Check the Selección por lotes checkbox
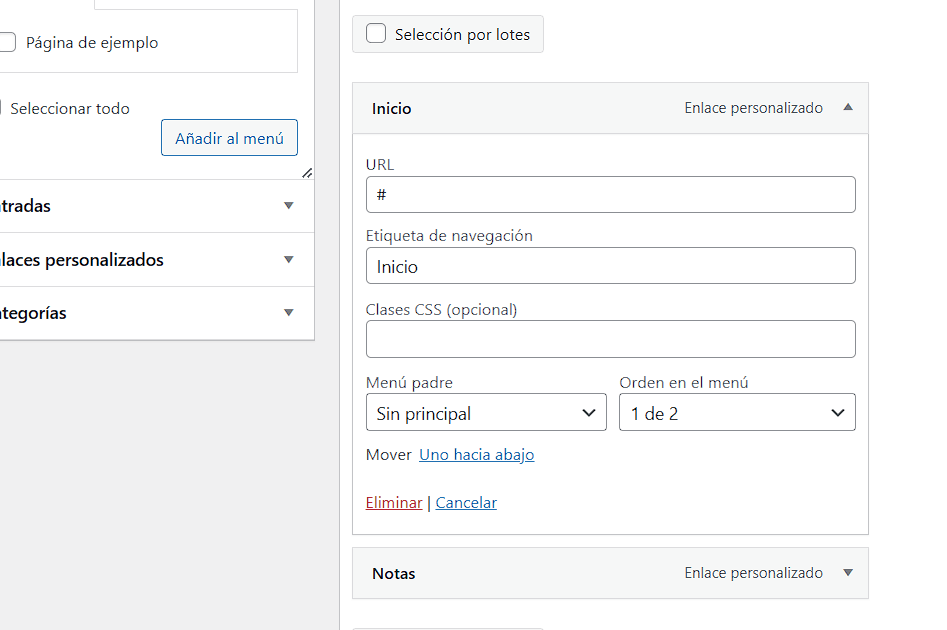This screenshot has height=630, width=947. [376, 34]
